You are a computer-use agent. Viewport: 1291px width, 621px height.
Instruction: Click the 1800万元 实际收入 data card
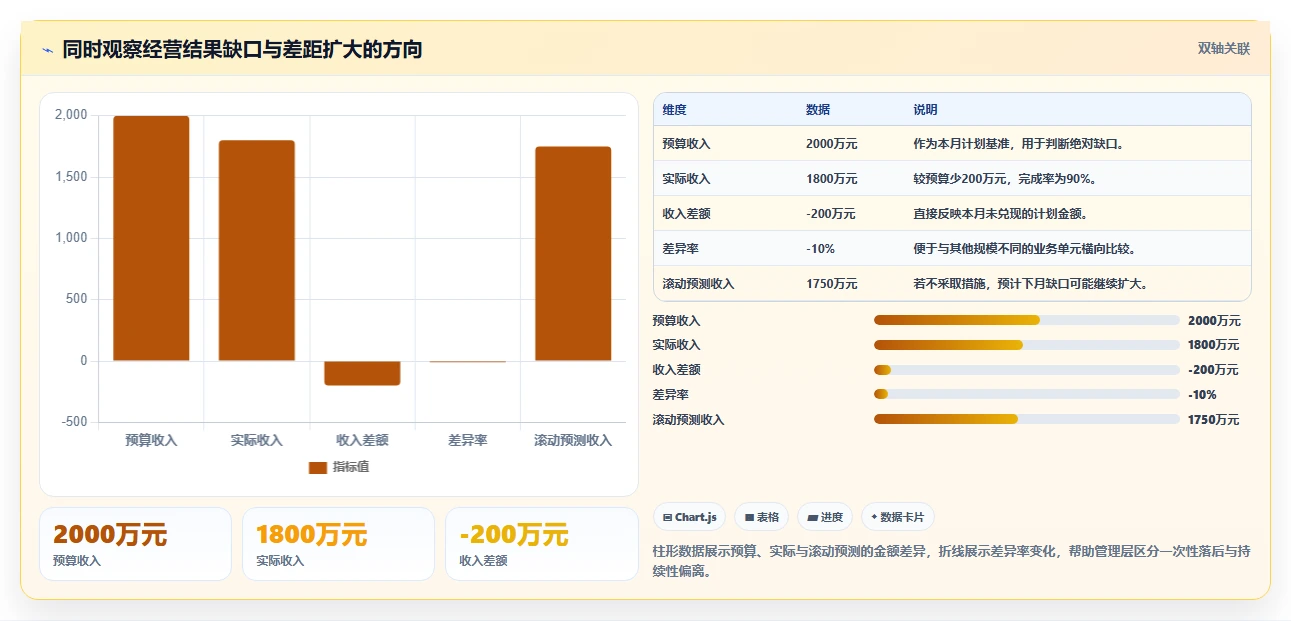point(338,544)
